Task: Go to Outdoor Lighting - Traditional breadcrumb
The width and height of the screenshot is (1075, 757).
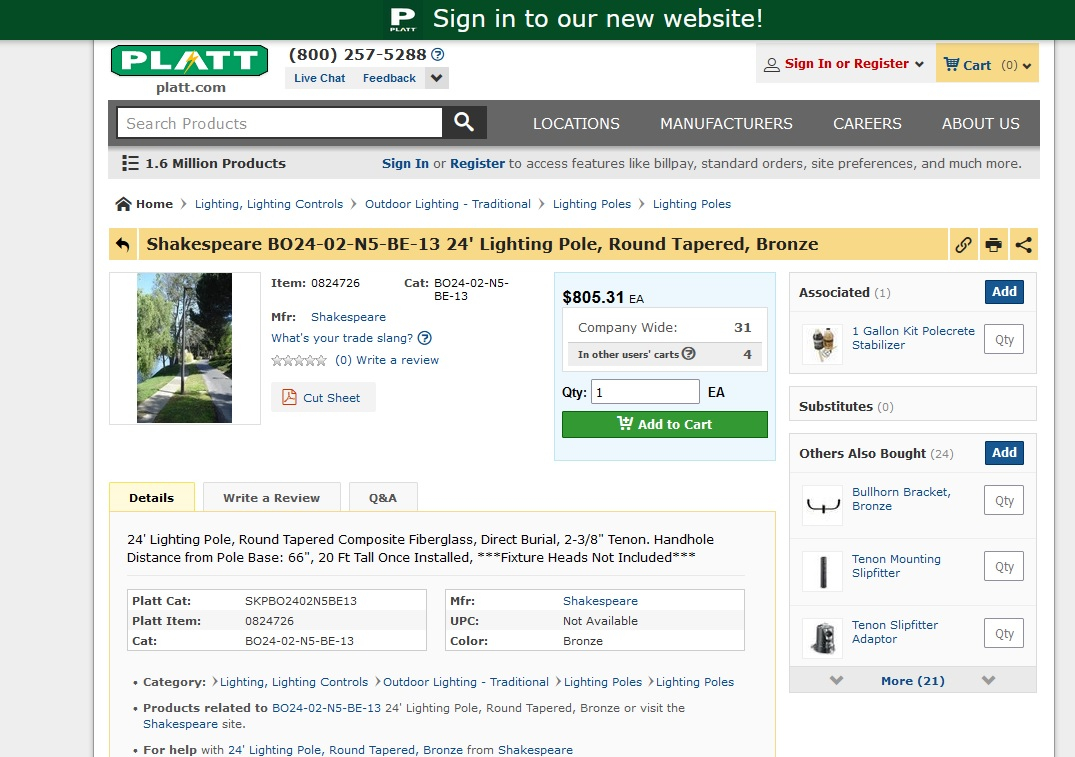Action: tap(448, 204)
